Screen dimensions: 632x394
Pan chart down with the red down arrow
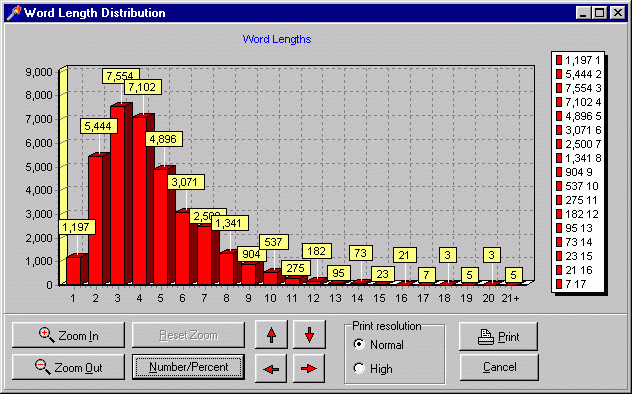(309, 334)
